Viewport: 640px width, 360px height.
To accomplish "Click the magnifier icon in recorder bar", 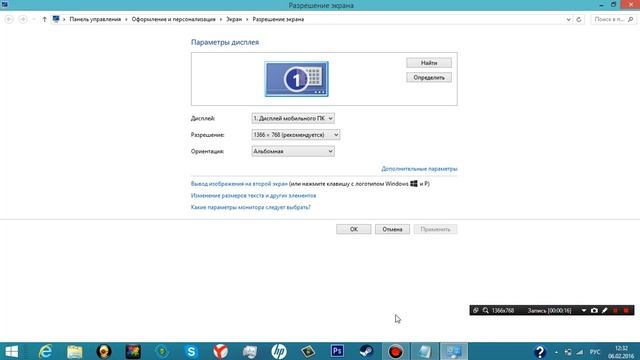I will point(486,311).
